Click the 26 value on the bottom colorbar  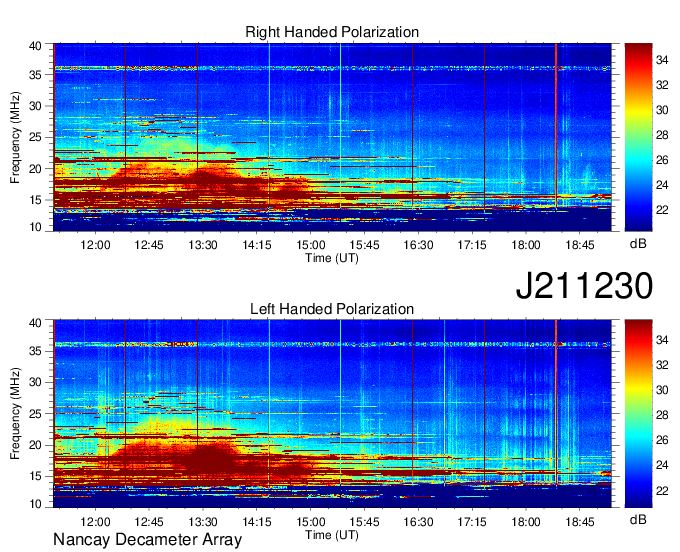click(662, 440)
